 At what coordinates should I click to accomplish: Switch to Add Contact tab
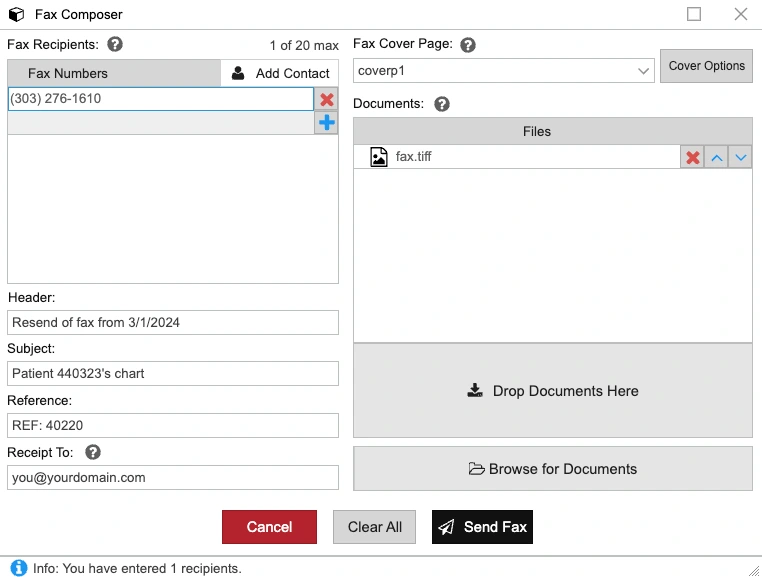[x=280, y=73]
